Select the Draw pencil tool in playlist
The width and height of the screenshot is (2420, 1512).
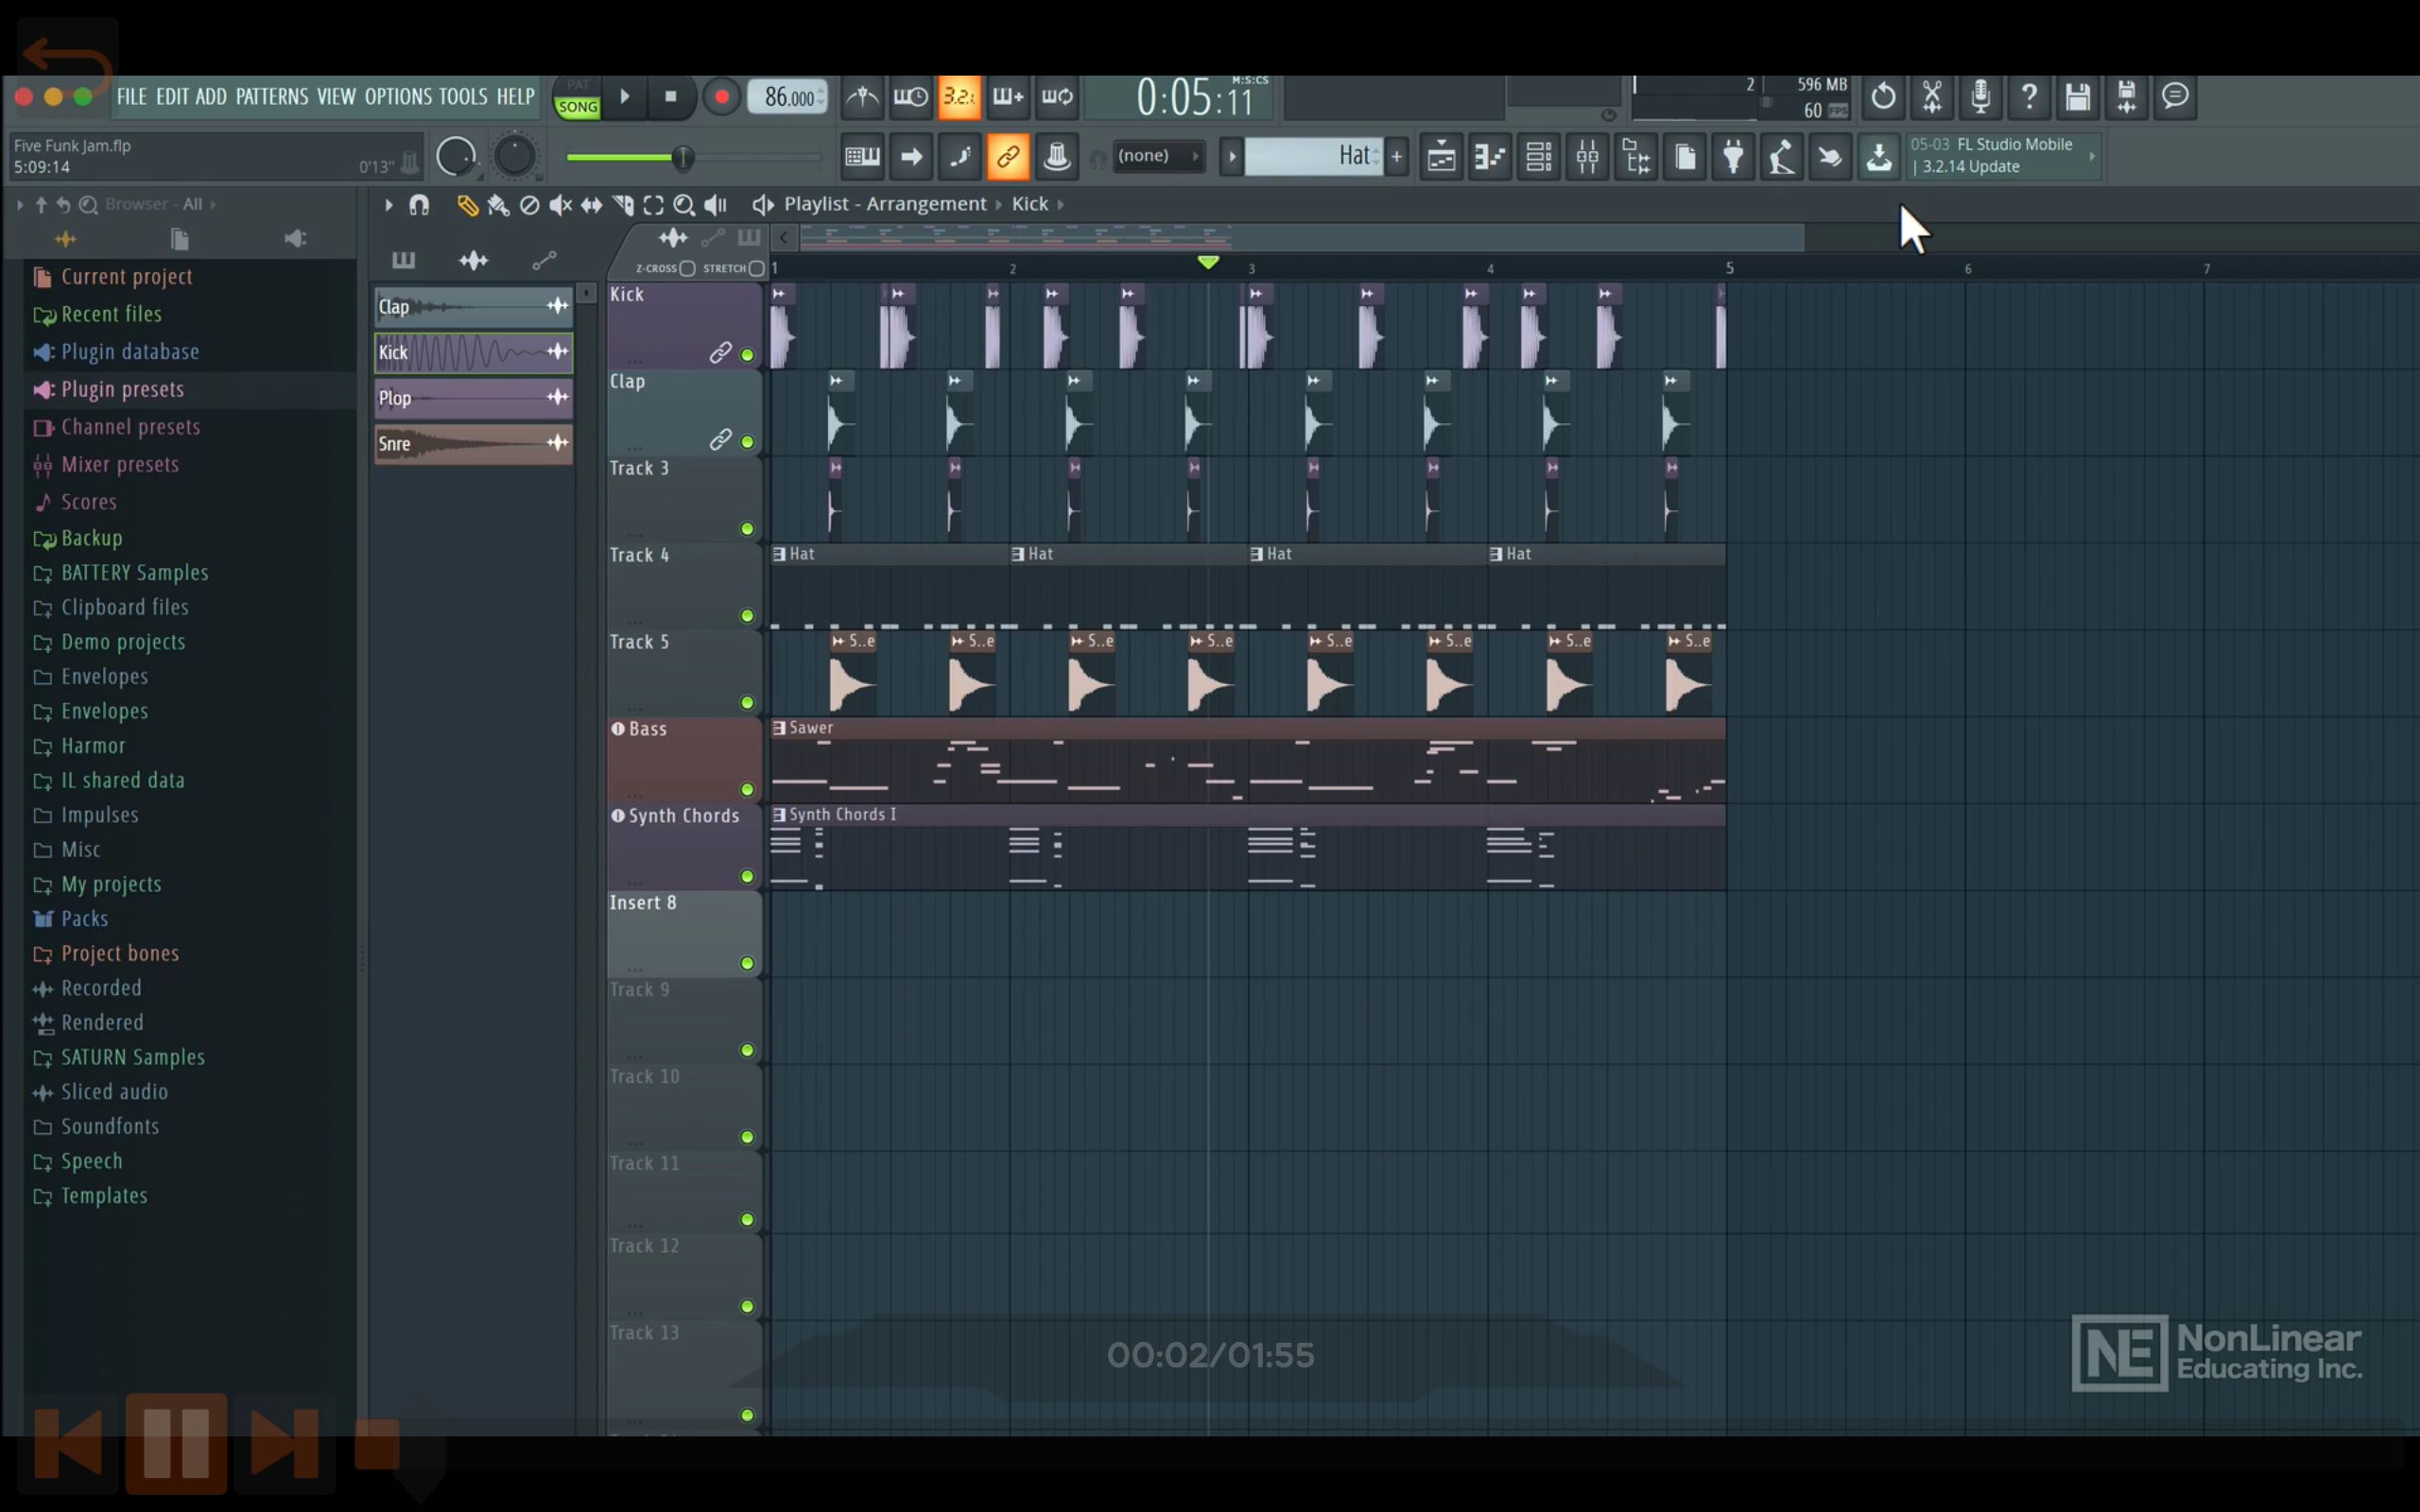[467, 205]
